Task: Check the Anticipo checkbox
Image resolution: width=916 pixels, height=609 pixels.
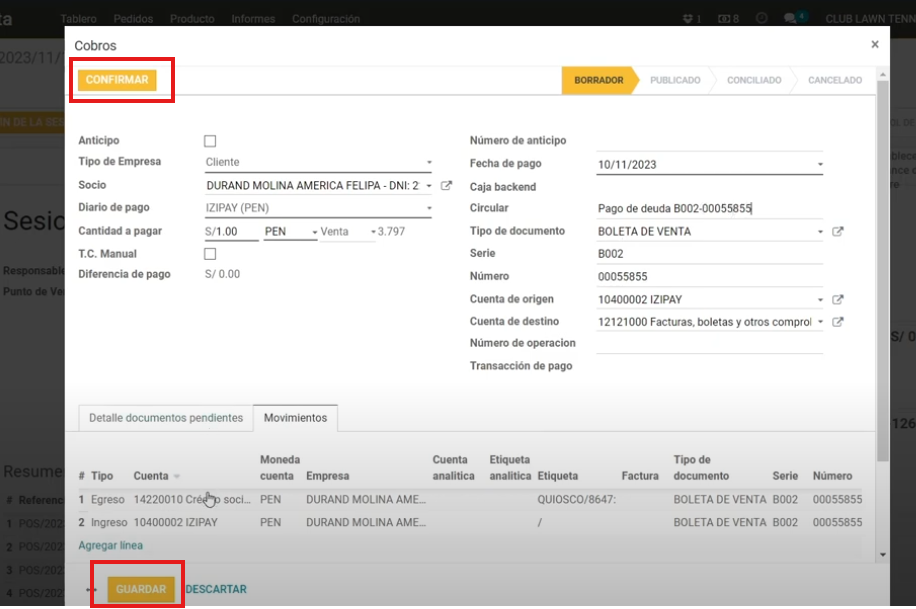Action: pos(210,141)
